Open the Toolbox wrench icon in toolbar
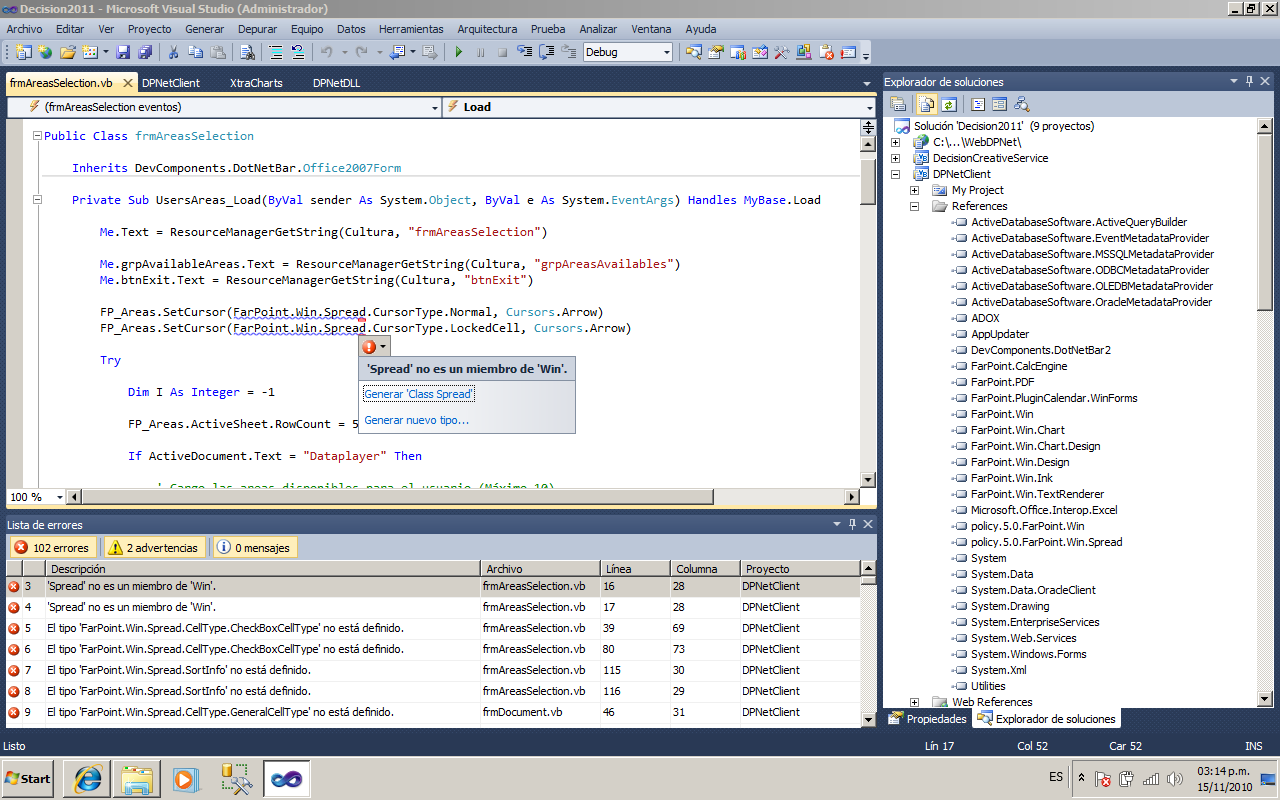Image resolution: width=1280 pixels, height=800 pixels. (x=781, y=52)
